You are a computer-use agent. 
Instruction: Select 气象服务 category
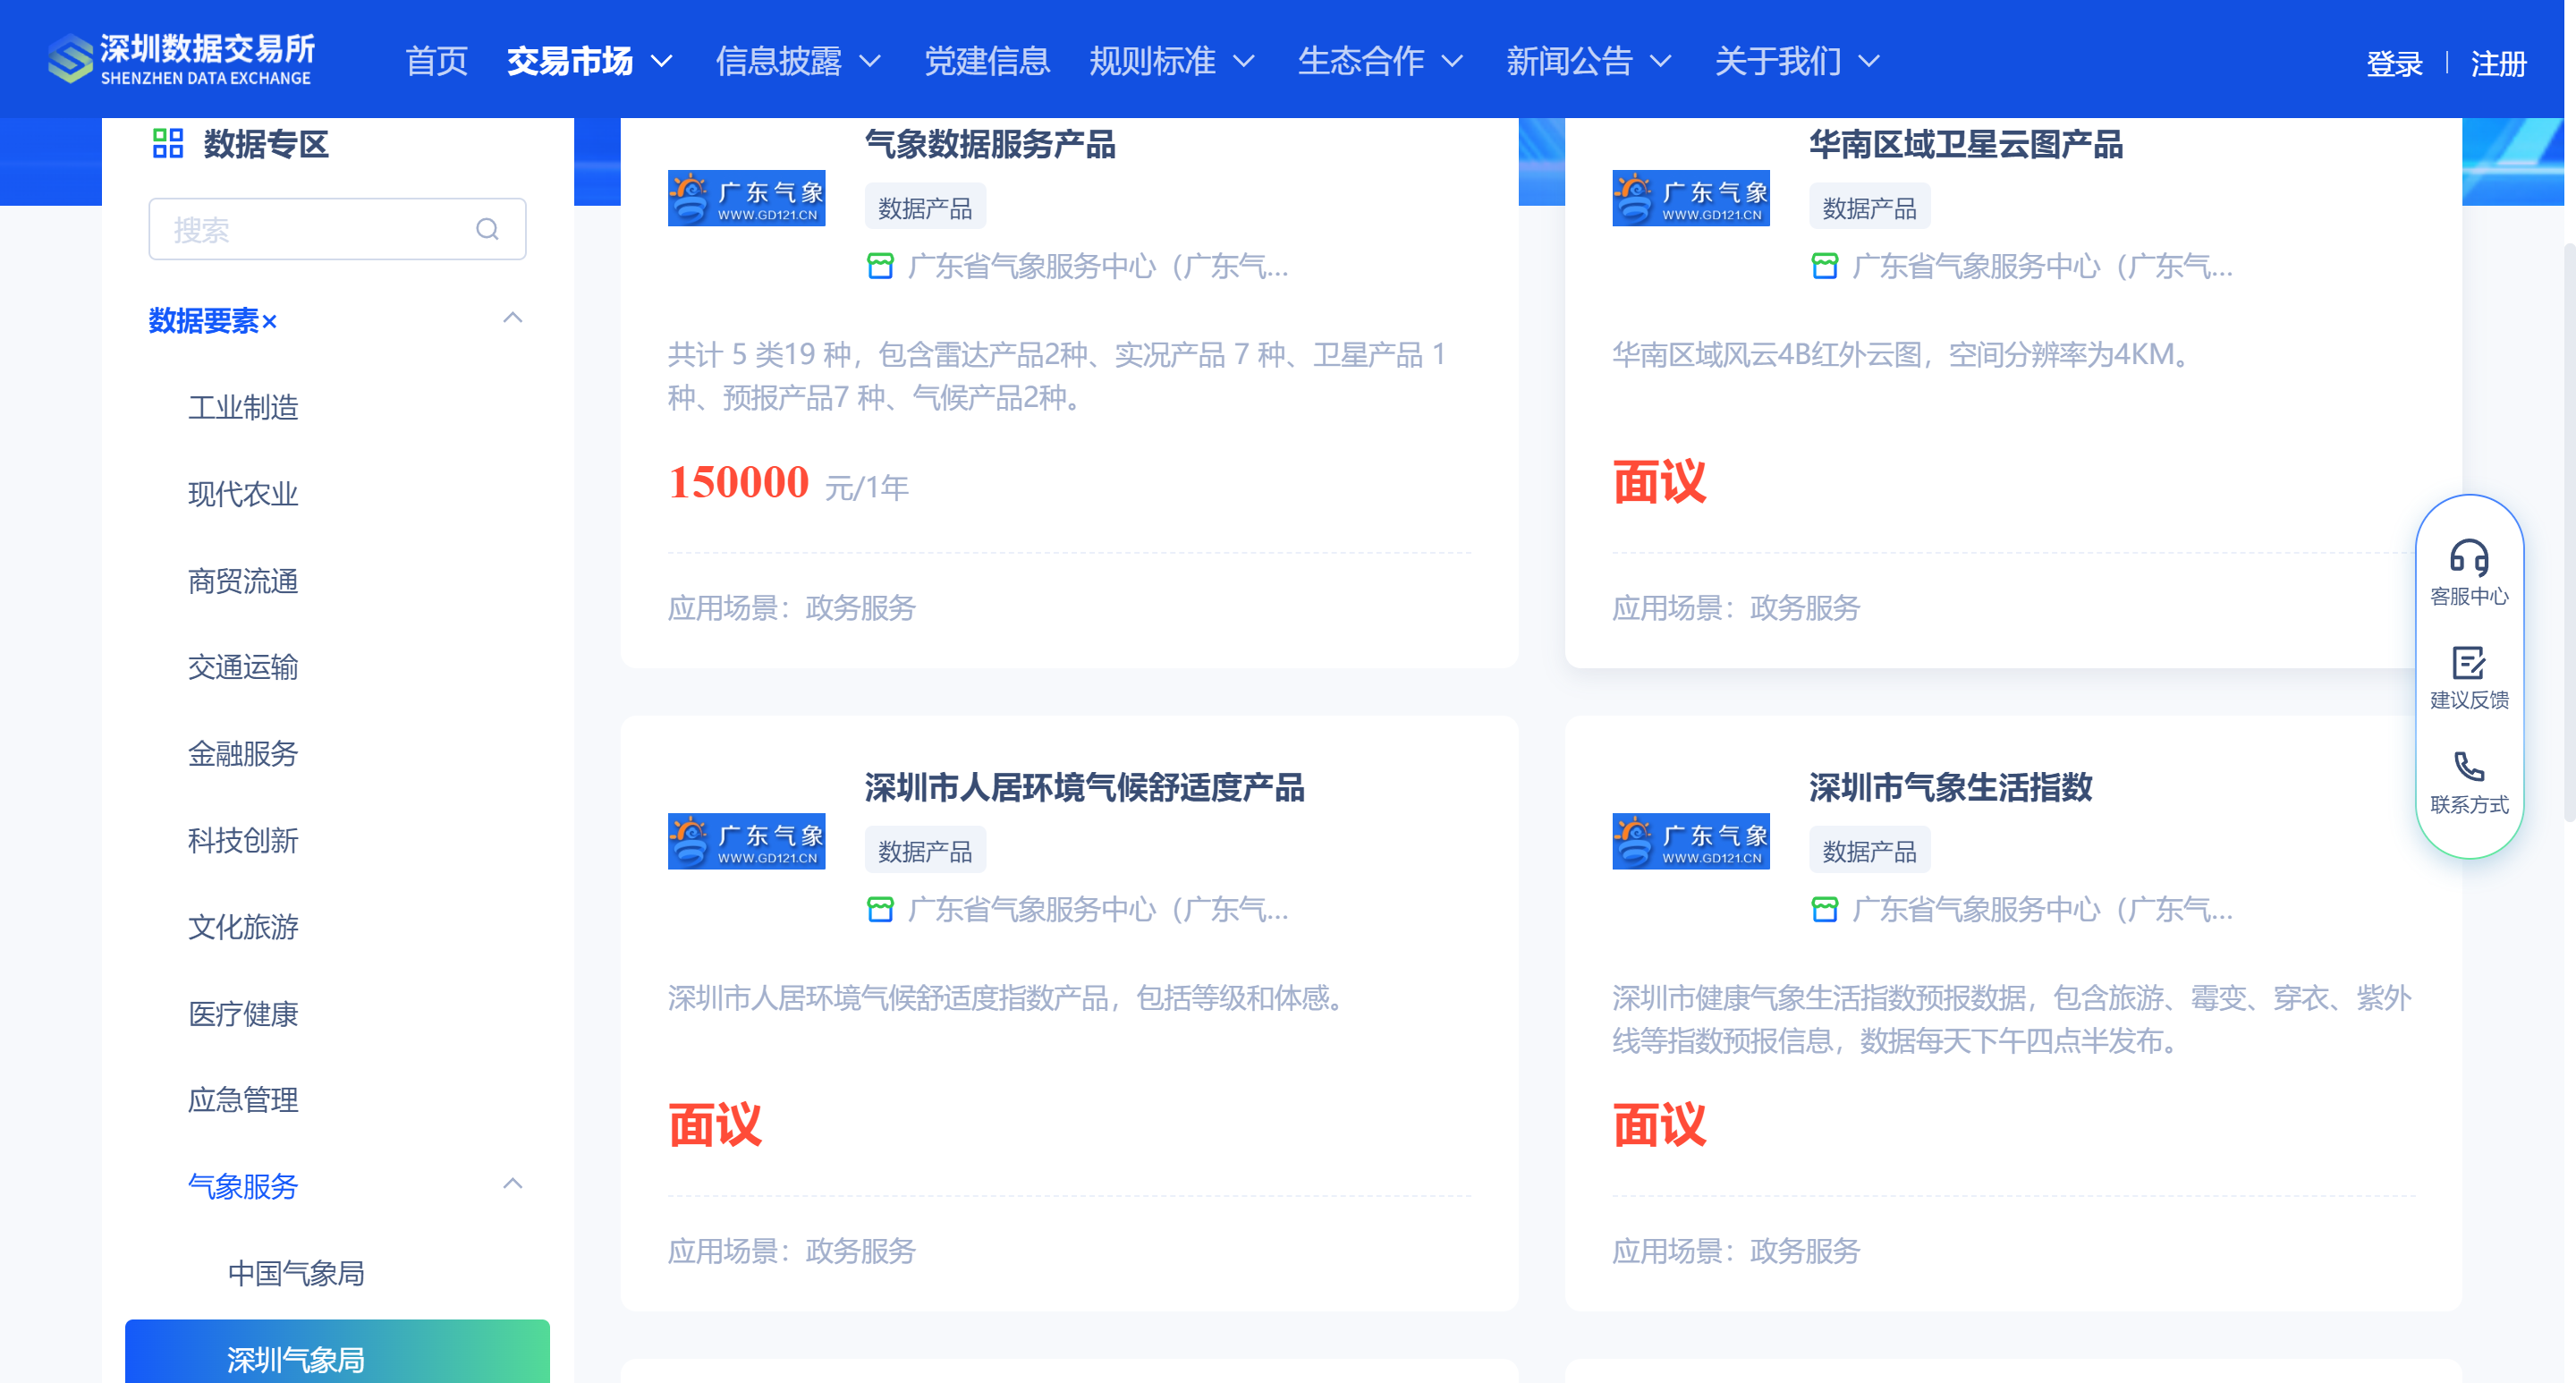click(243, 1187)
